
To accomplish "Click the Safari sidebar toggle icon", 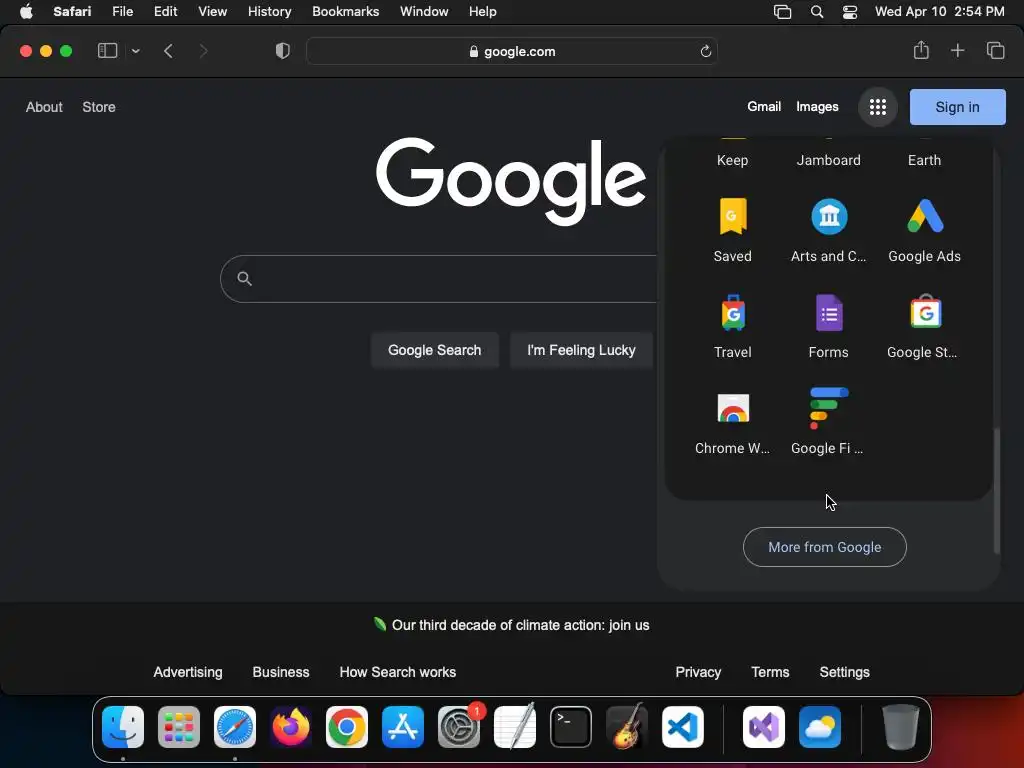I will point(107,51).
